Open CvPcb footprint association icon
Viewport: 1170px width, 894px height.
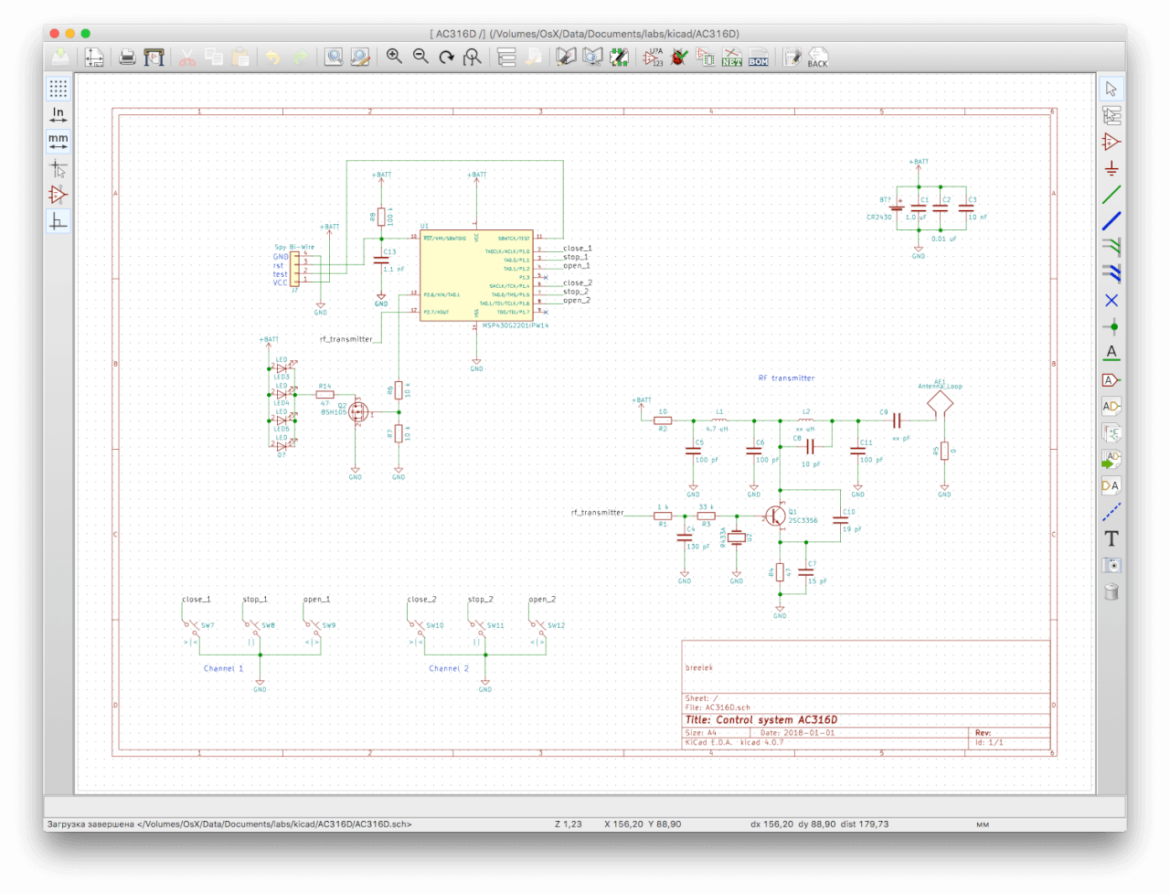705,57
